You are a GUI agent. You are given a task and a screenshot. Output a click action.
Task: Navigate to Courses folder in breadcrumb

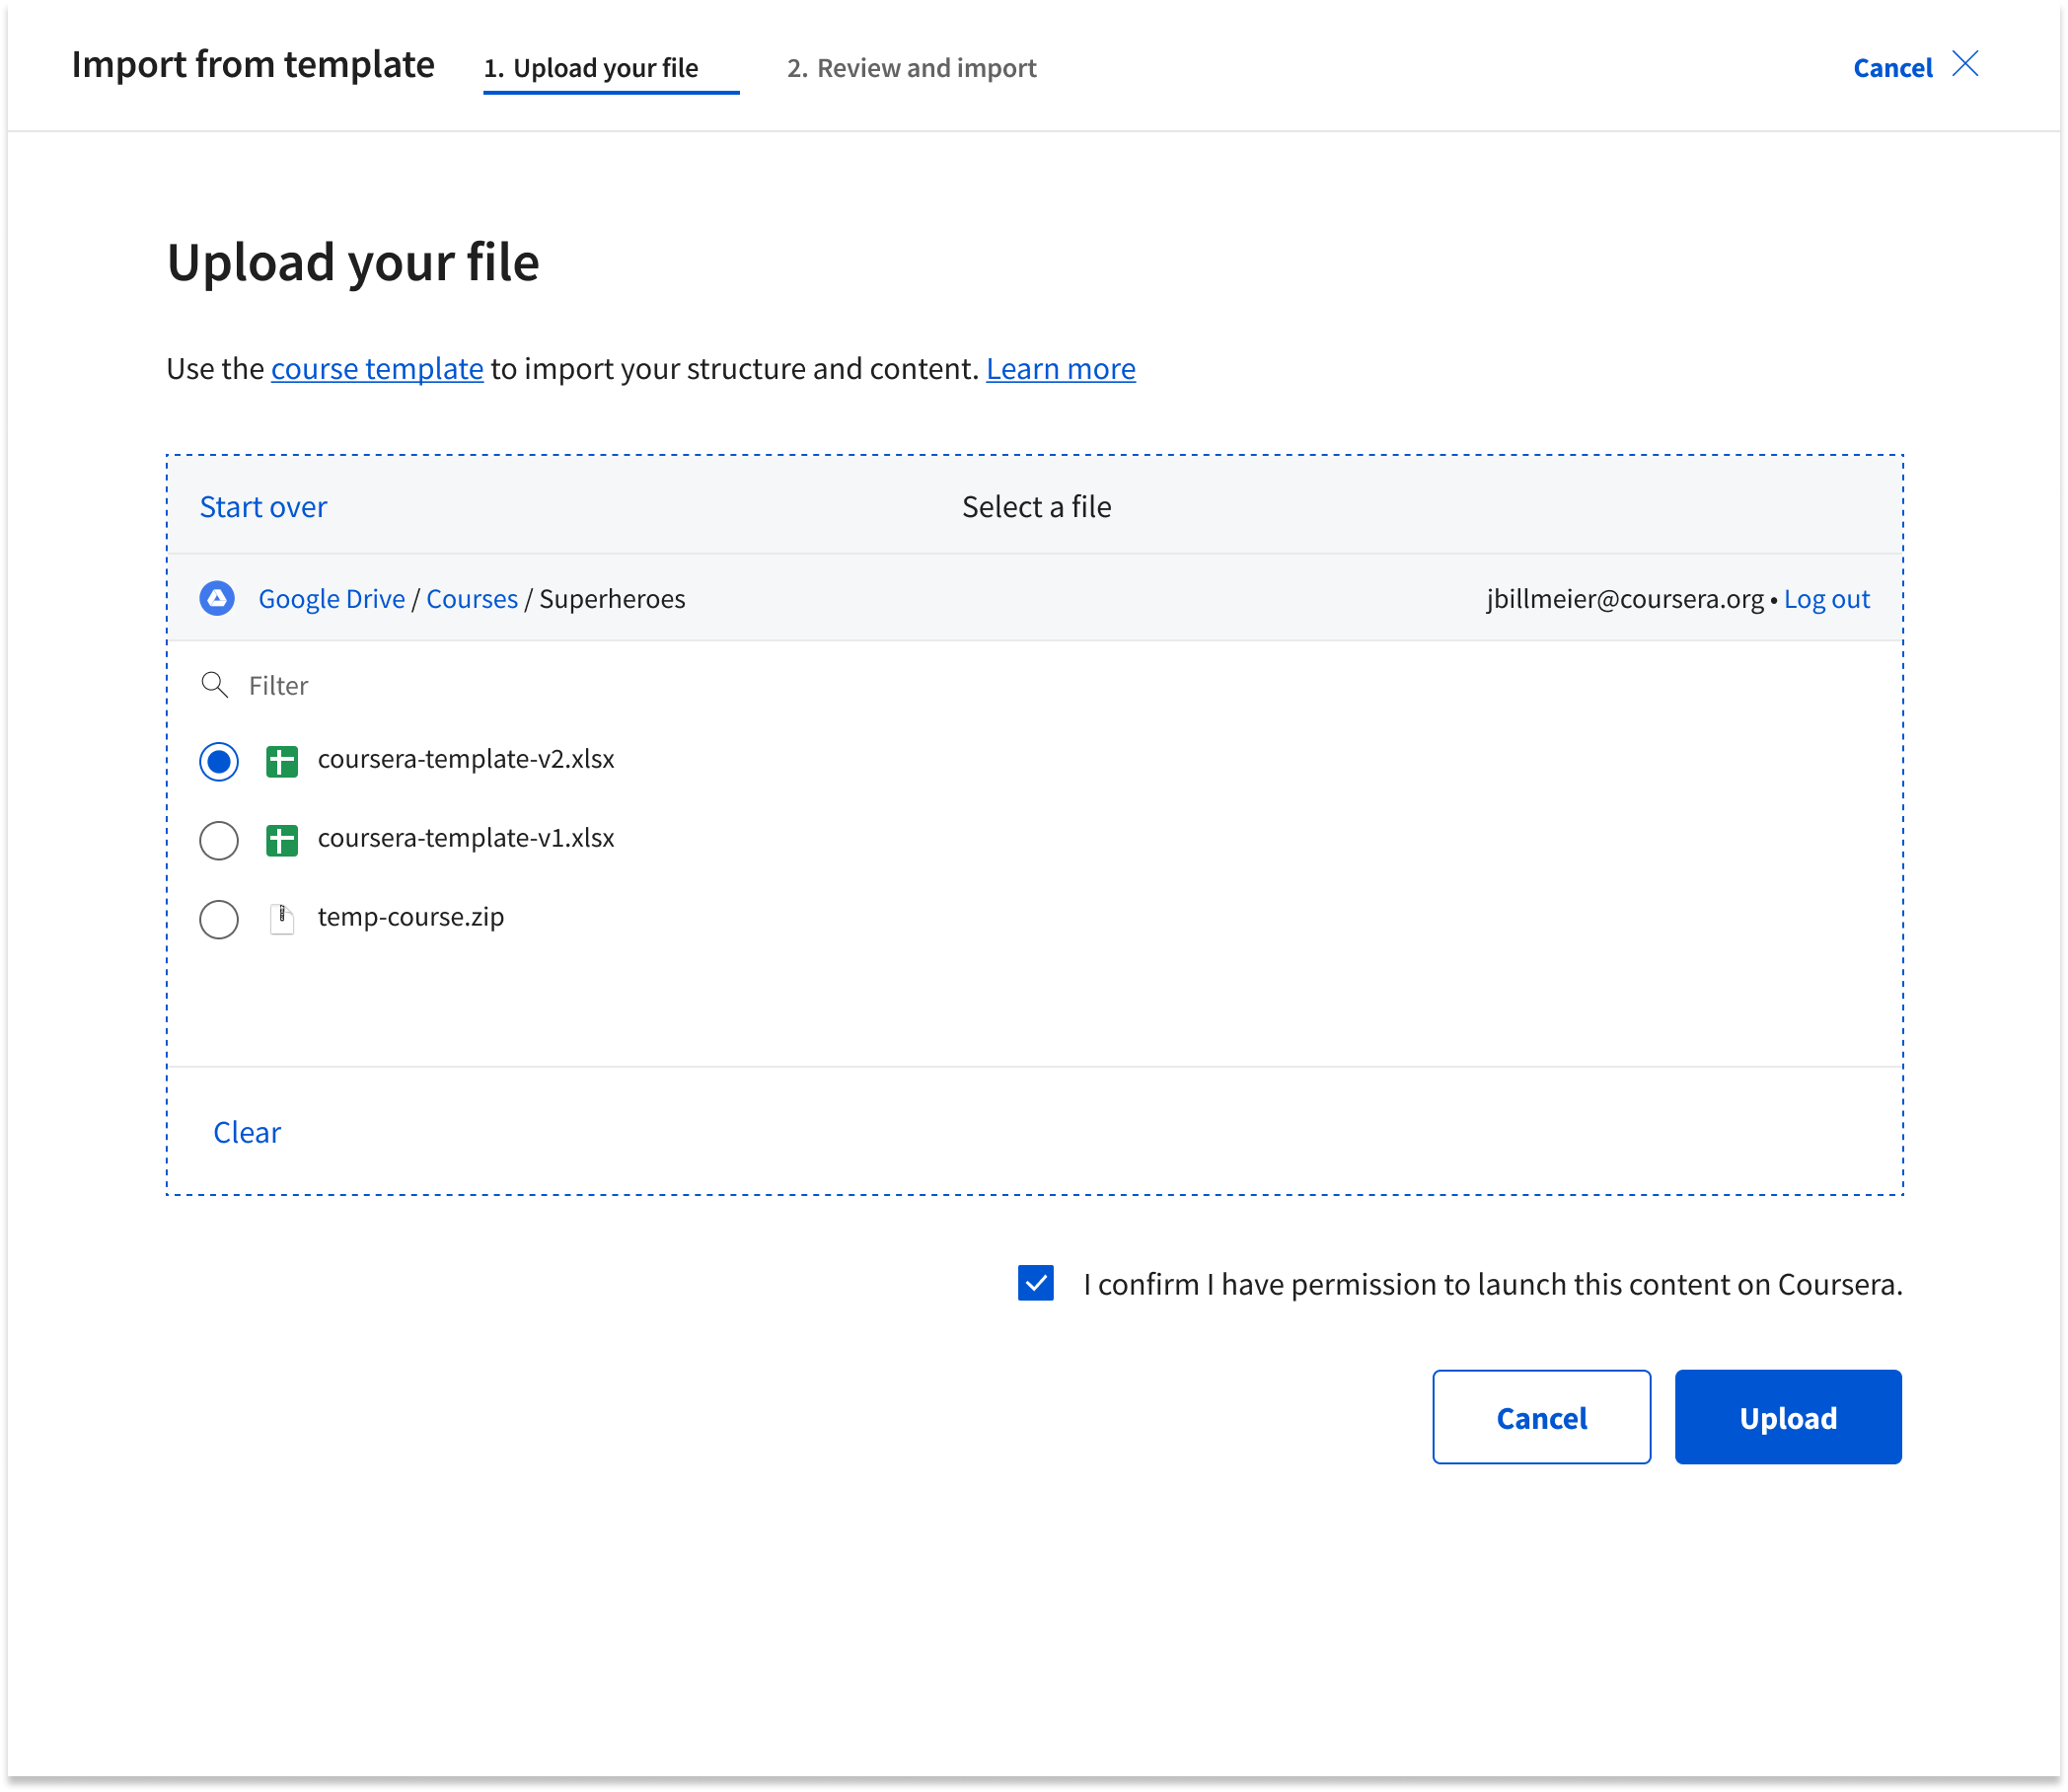coord(472,598)
